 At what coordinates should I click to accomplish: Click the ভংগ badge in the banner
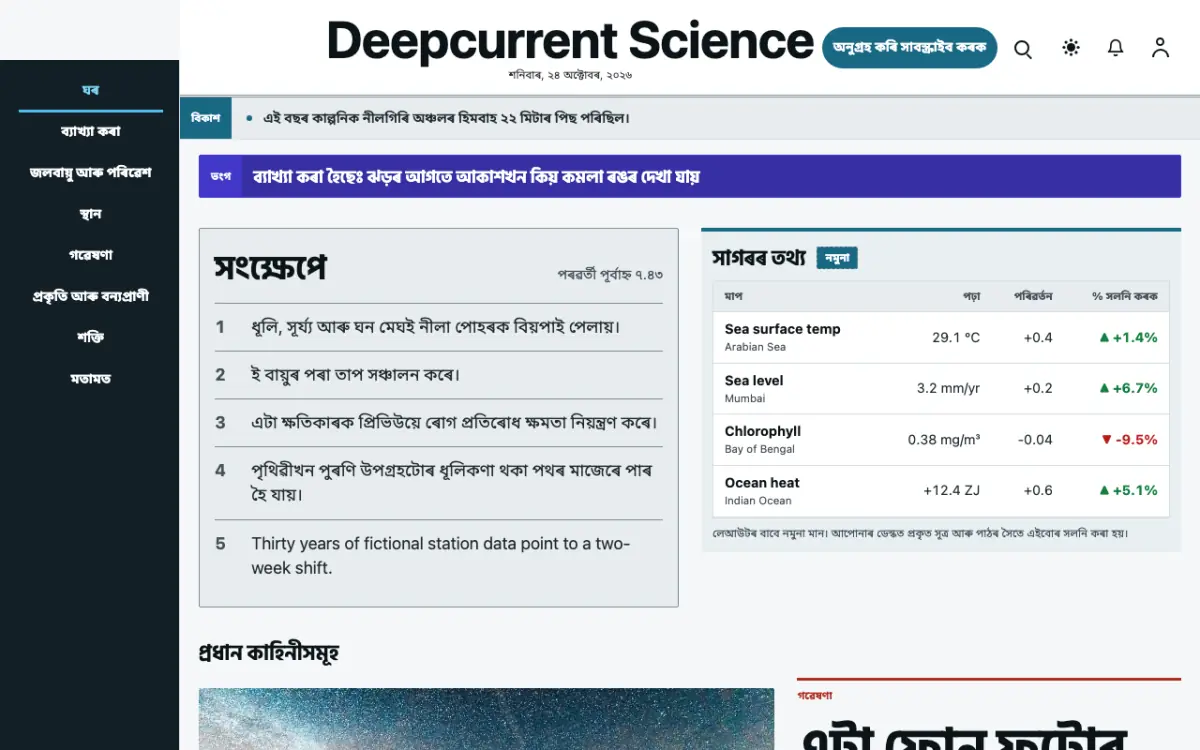click(x=221, y=176)
